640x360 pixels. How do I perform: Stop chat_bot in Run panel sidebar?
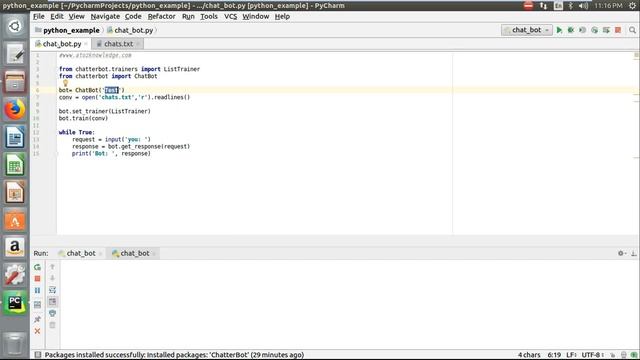(37, 279)
